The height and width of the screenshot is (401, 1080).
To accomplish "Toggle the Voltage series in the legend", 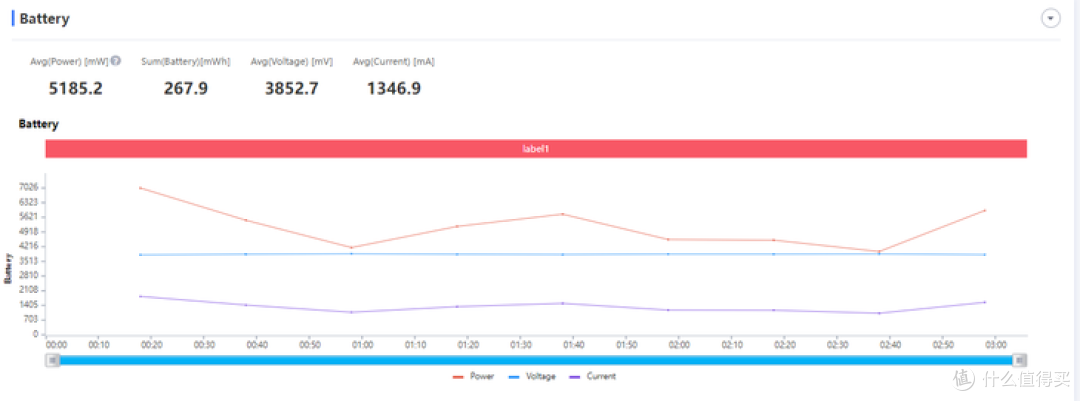I will click(x=532, y=376).
